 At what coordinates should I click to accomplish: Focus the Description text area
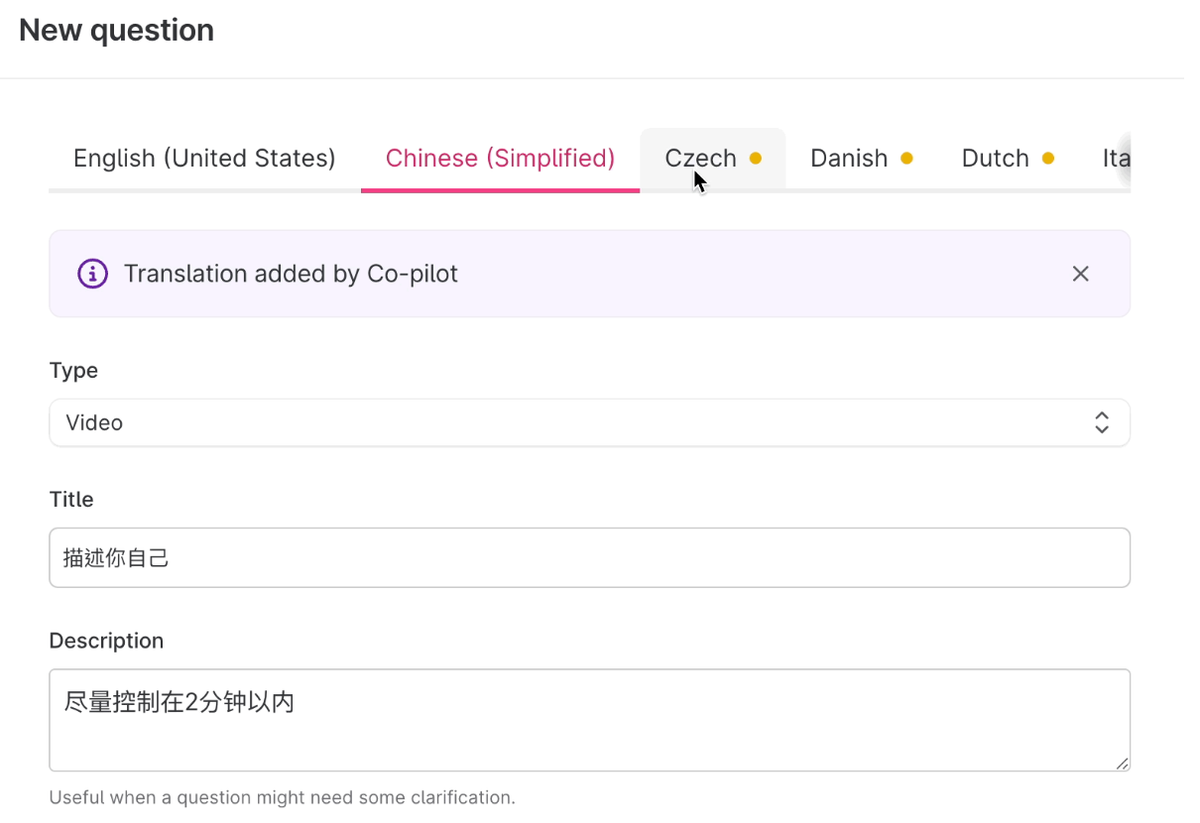[x=589, y=720]
